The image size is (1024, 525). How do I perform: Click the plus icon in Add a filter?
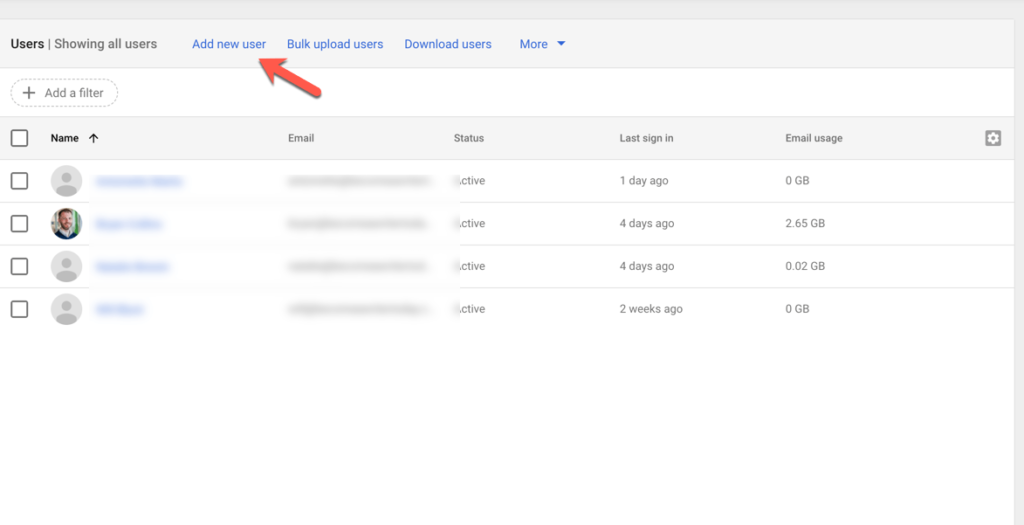pos(29,93)
